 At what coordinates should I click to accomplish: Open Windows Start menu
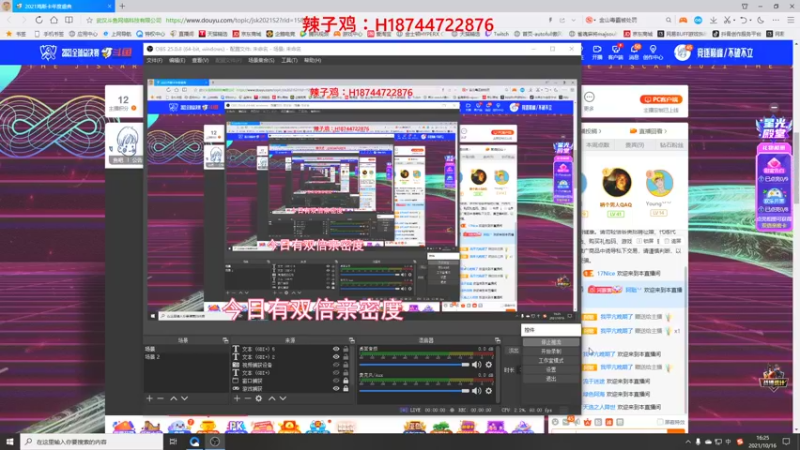coord(10,442)
